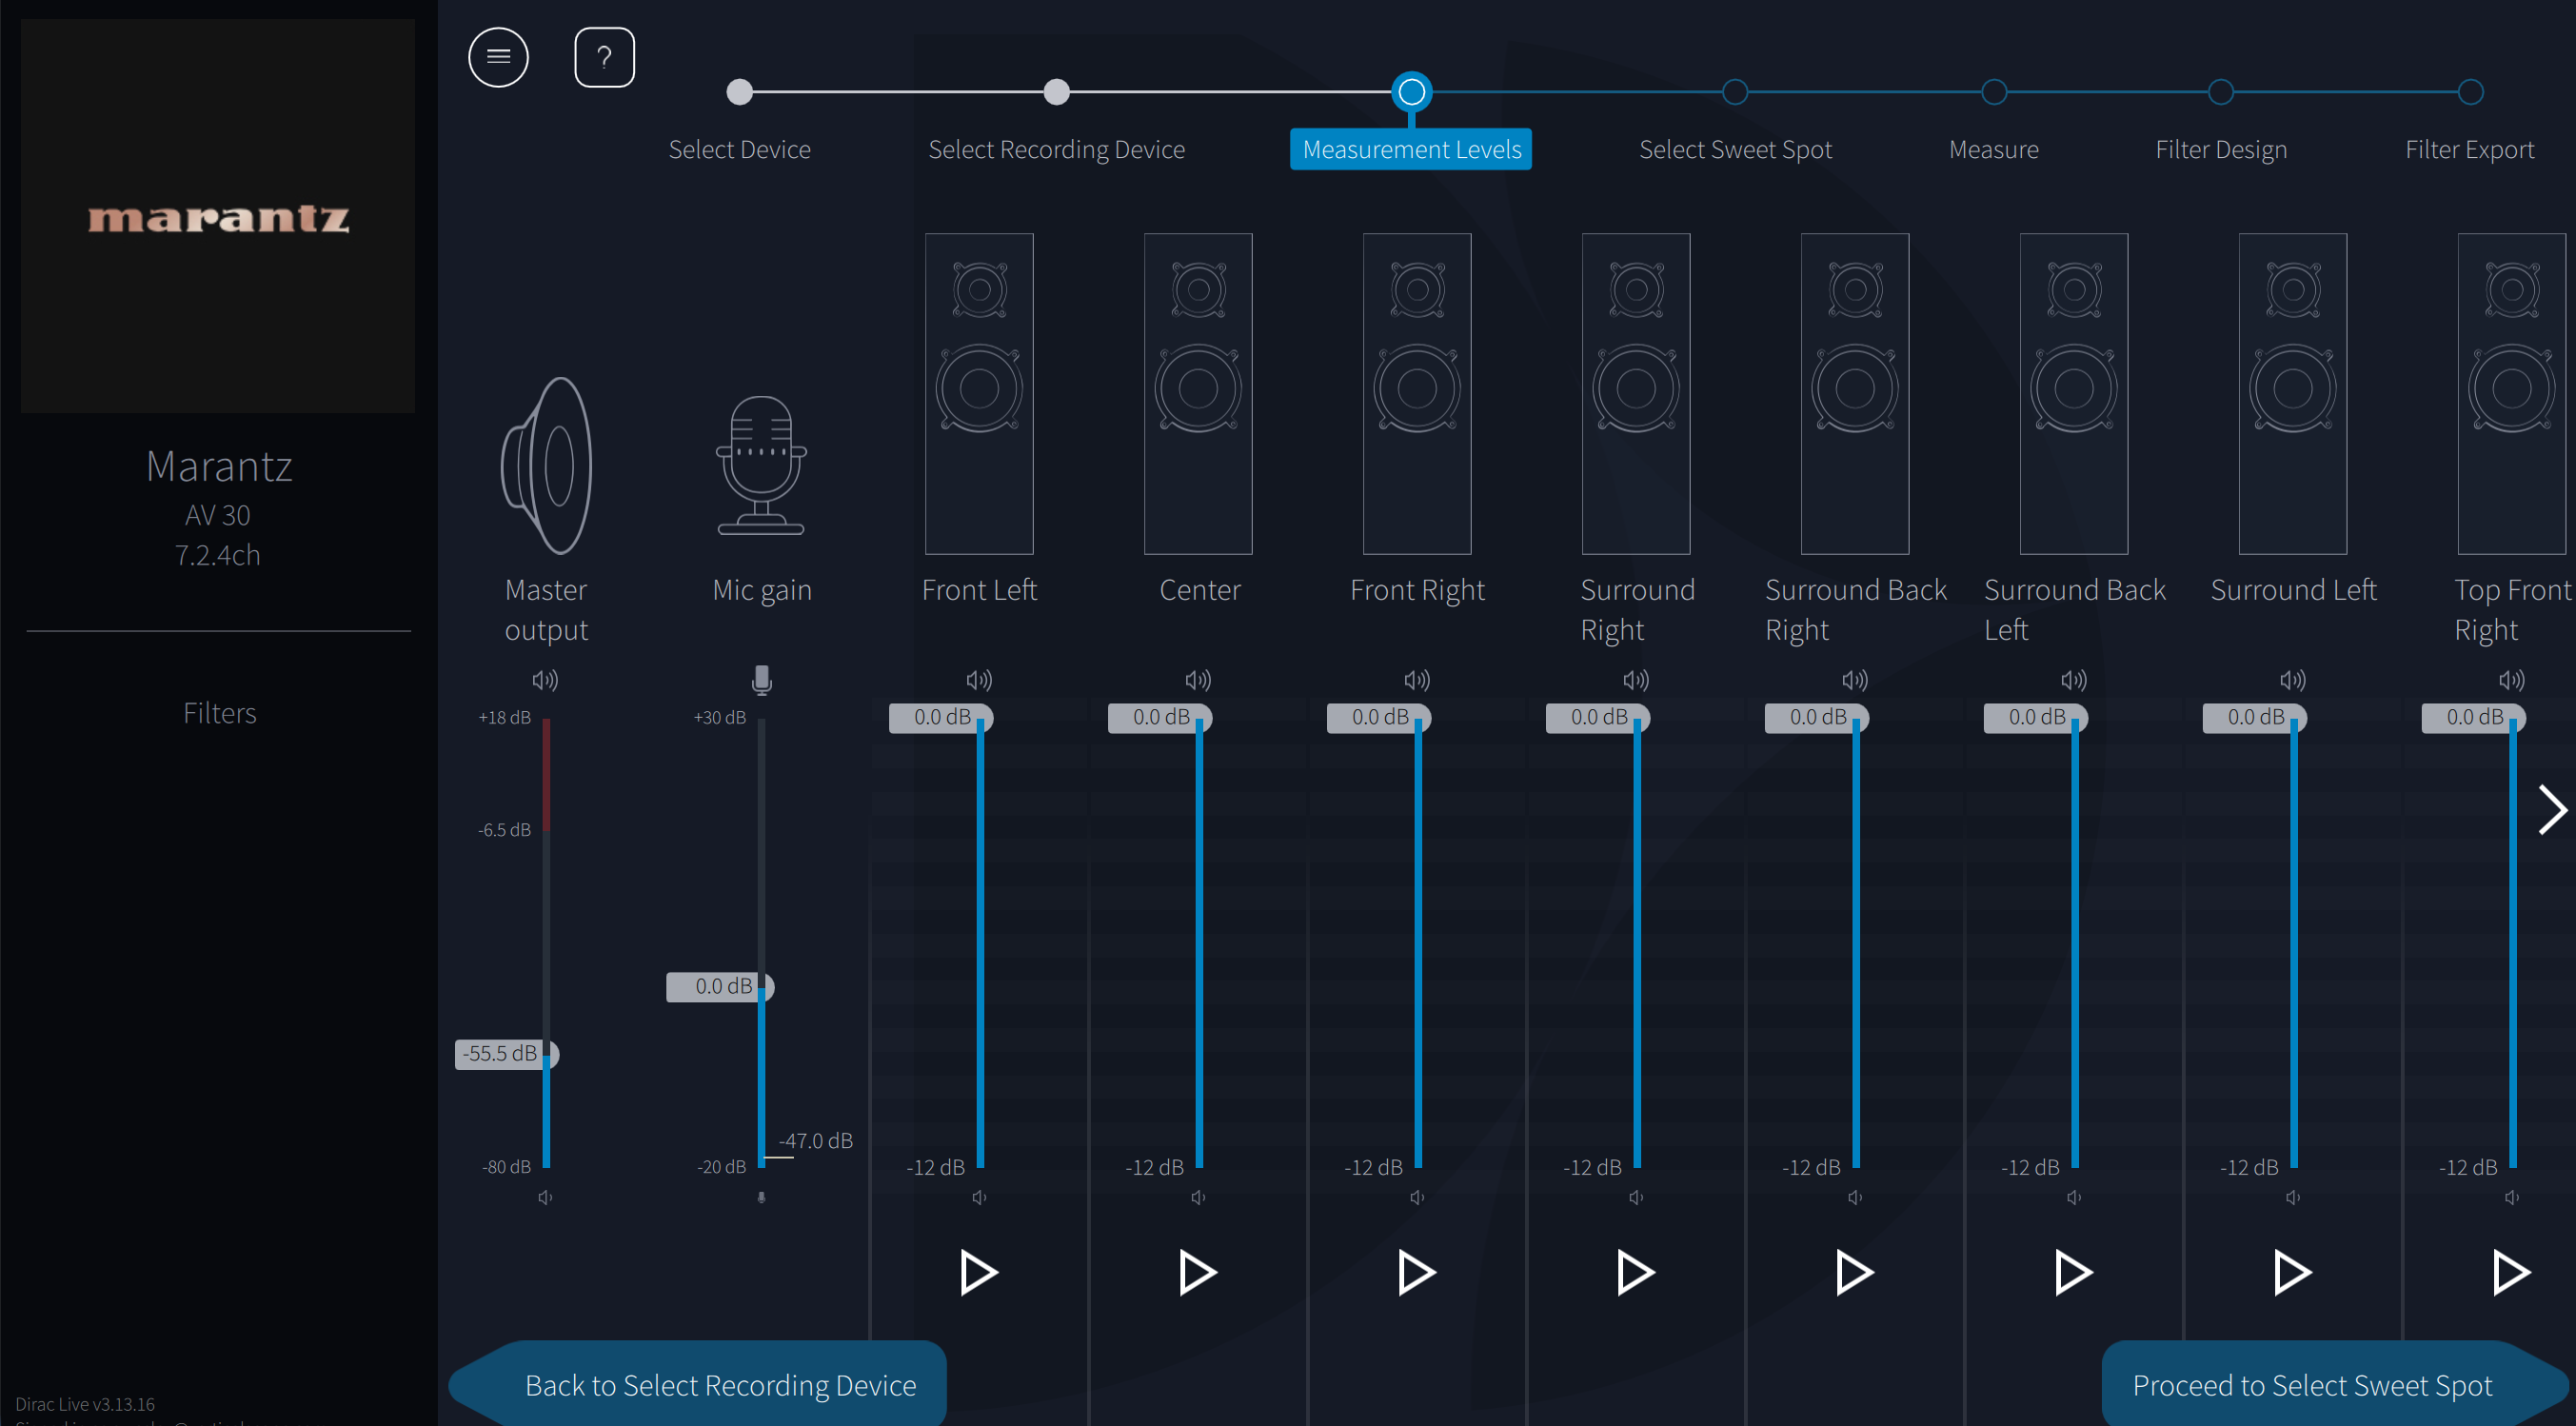
Task: Click the Master output loudspeaker icon
Action: [x=546, y=465]
